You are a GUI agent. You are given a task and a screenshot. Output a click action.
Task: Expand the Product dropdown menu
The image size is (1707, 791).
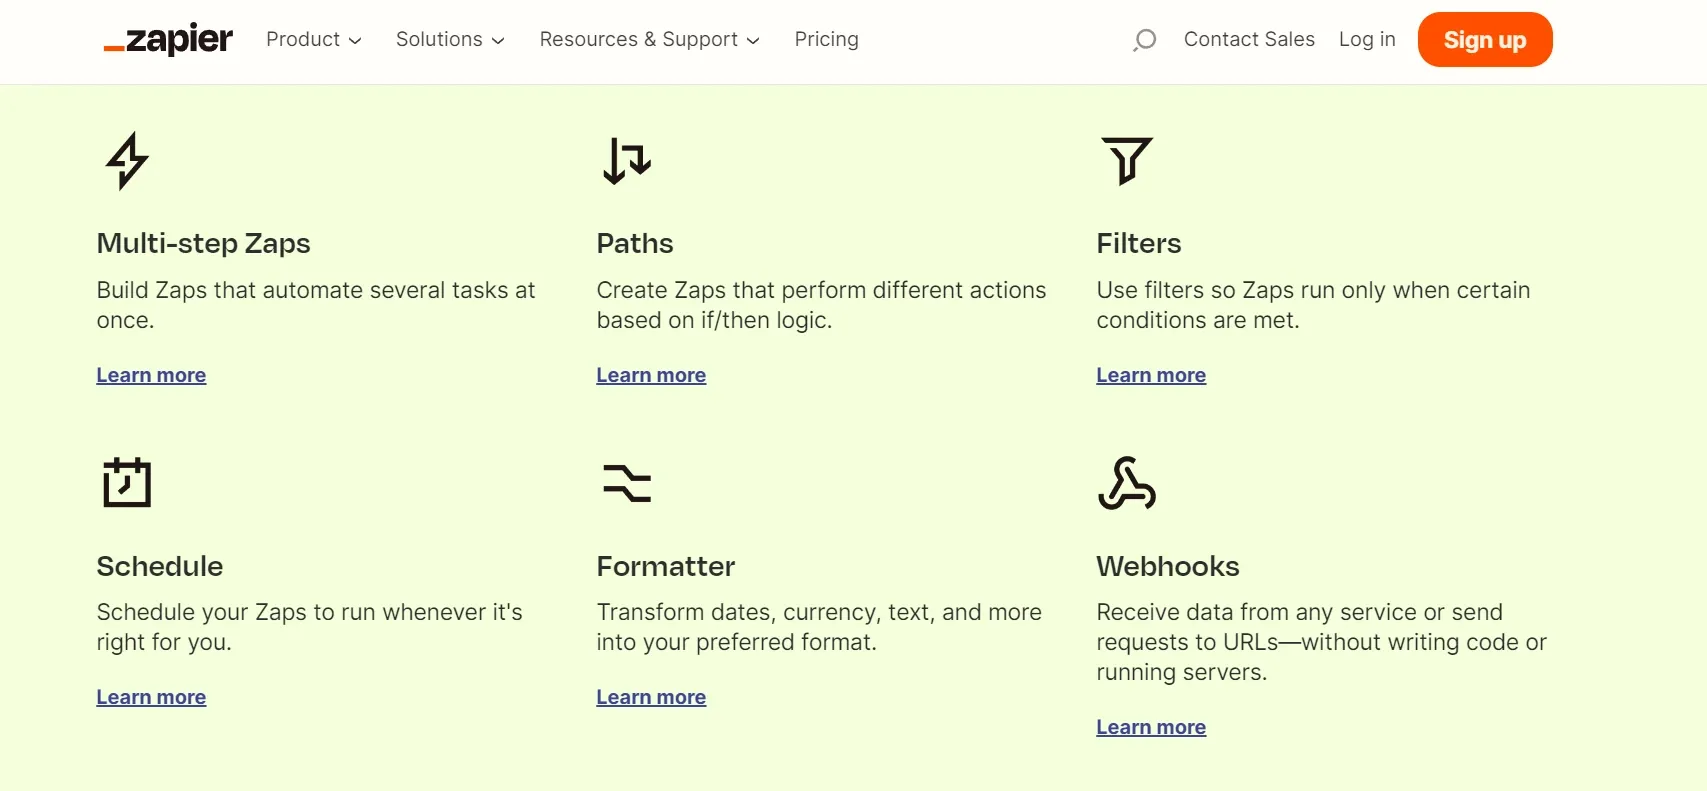point(313,39)
